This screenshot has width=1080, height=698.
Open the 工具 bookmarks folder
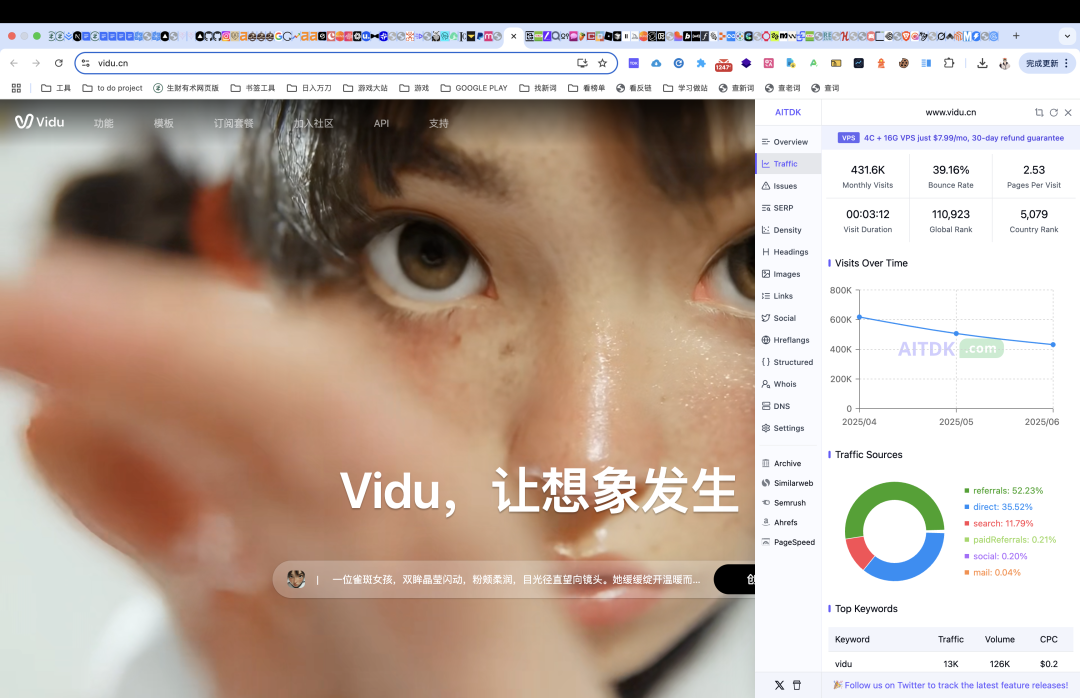click(x=56, y=88)
